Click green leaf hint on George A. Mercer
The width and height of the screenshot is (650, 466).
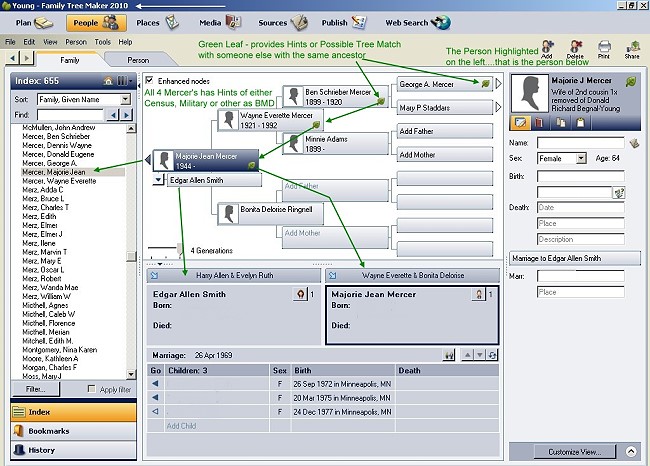(485, 84)
